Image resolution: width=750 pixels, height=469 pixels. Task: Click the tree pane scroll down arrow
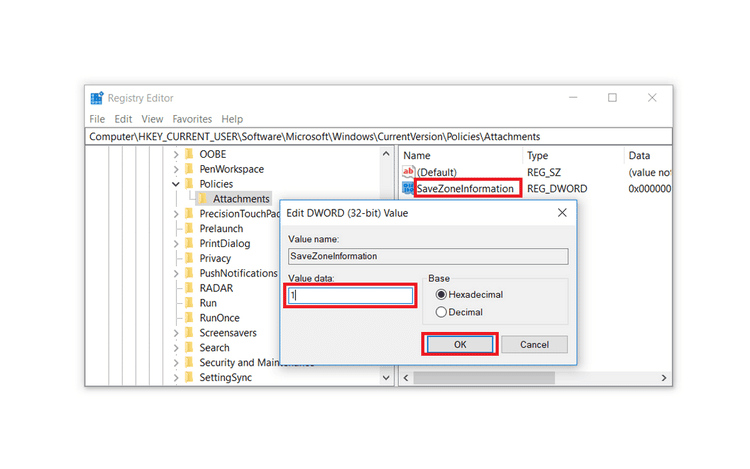point(386,378)
